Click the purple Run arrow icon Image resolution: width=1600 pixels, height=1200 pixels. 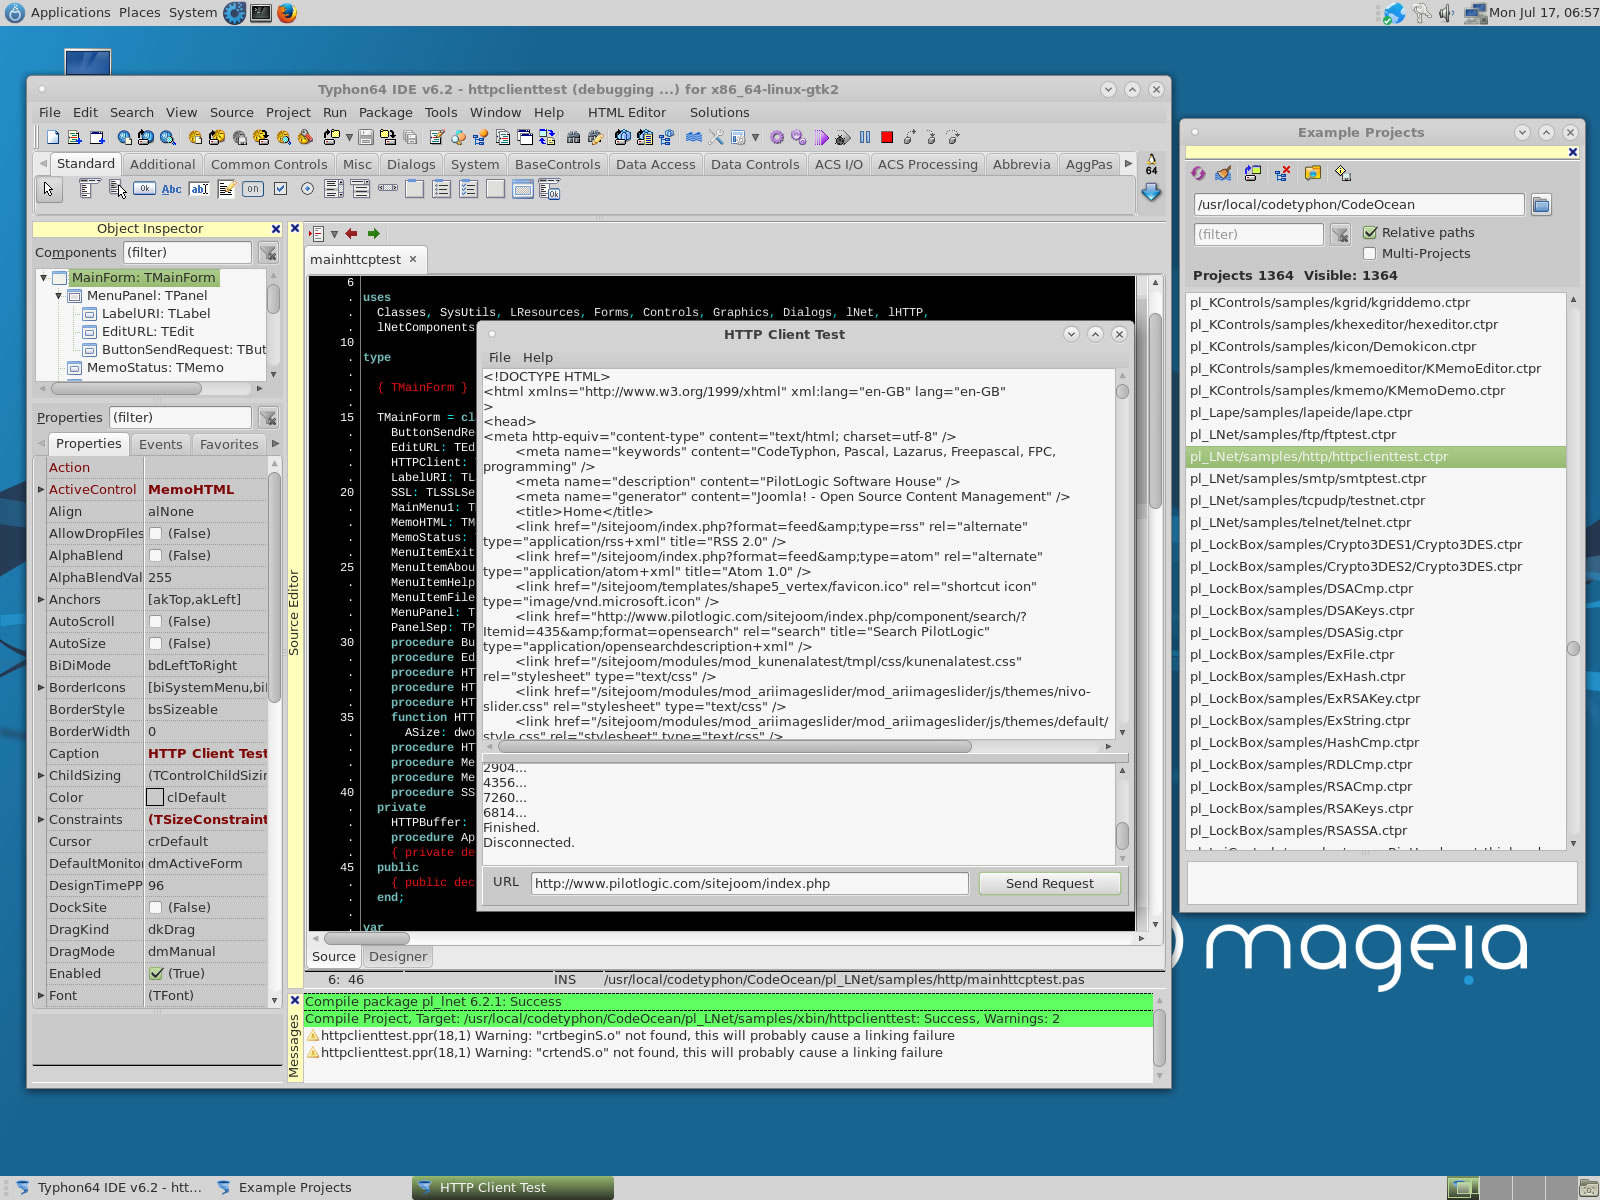pyautogui.click(x=821, y=137)
